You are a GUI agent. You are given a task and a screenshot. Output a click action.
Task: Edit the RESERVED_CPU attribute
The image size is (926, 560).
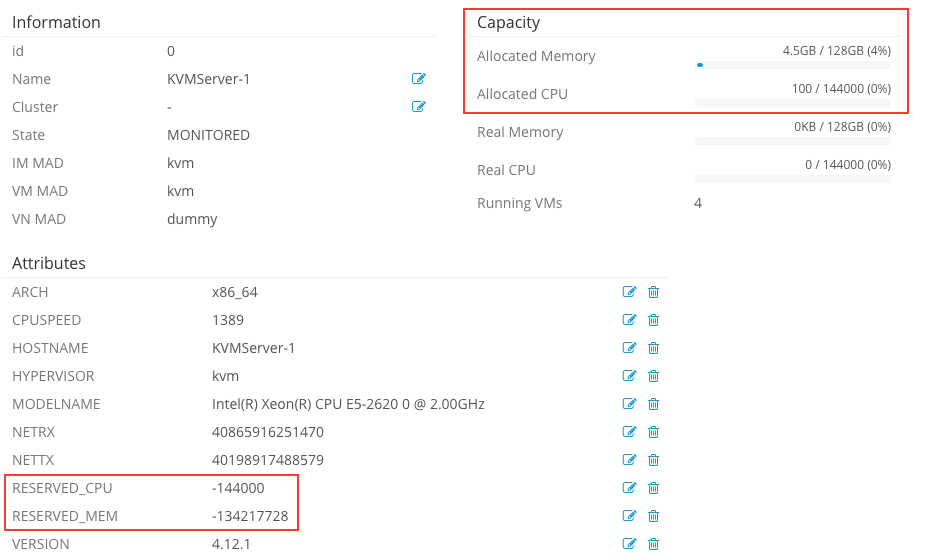tap(629, 488)
